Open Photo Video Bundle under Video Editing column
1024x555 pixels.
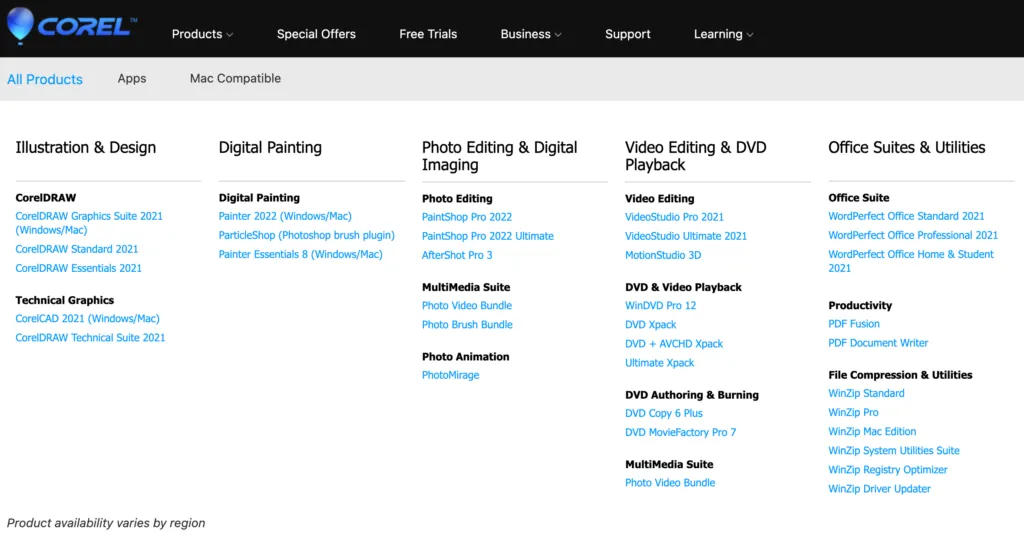pos(670,483)
